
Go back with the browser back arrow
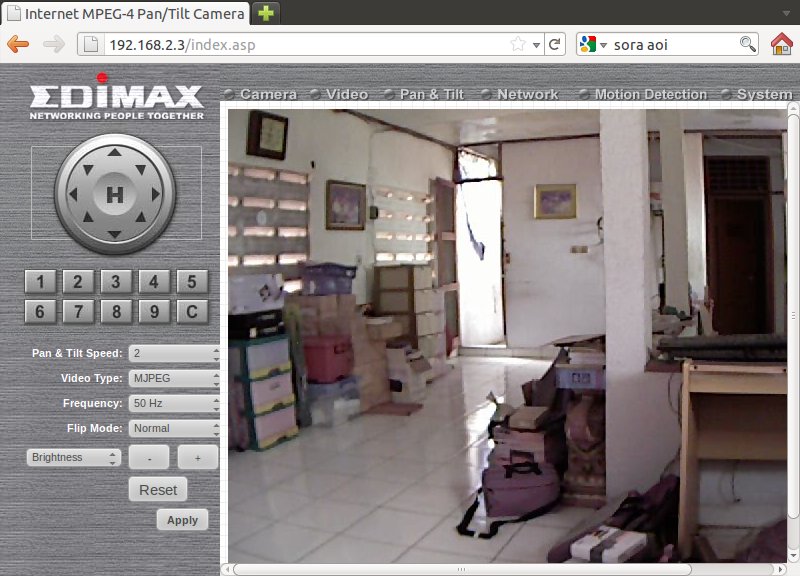point(18,44)
